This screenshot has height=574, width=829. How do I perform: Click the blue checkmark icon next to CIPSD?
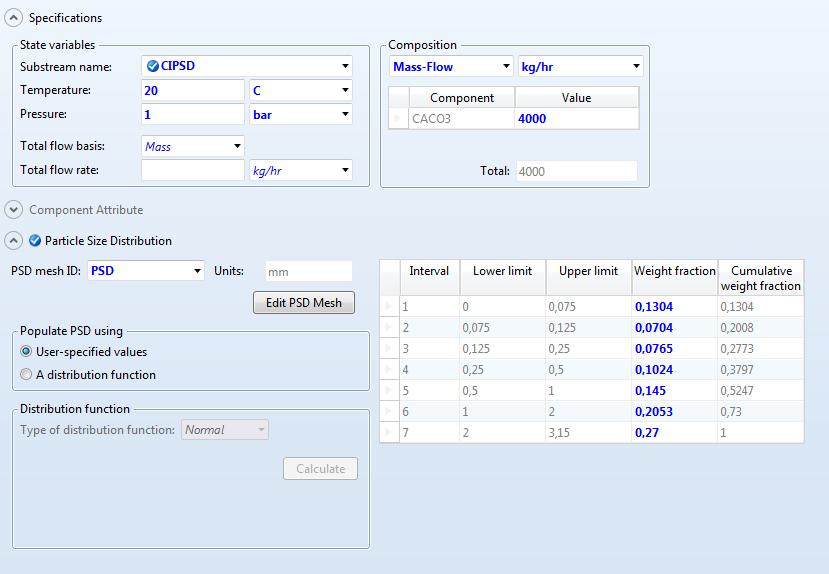coord(153,66)
